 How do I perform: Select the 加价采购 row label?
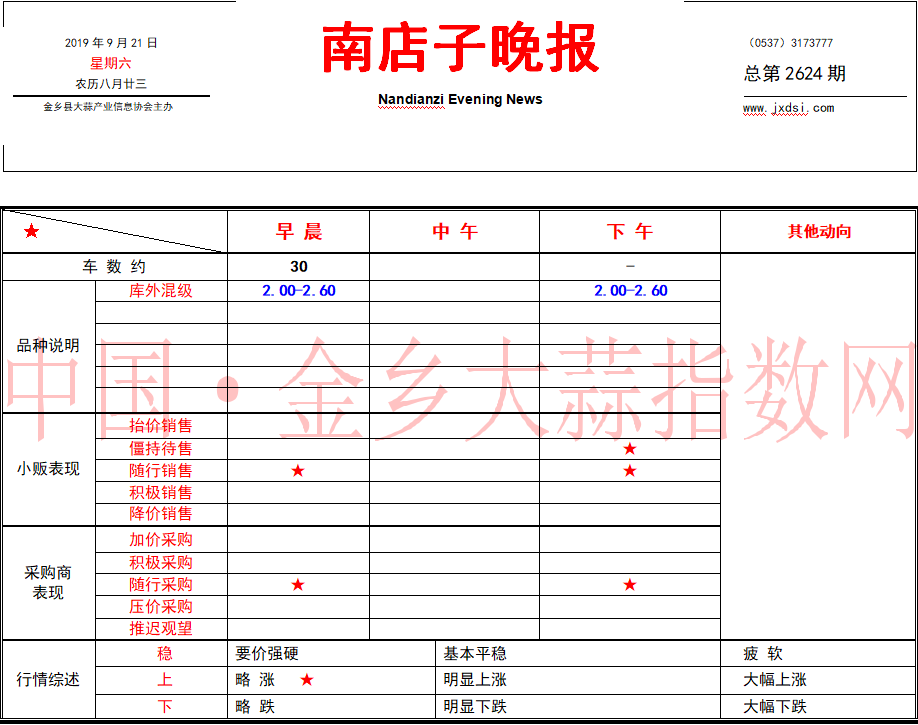161,540
